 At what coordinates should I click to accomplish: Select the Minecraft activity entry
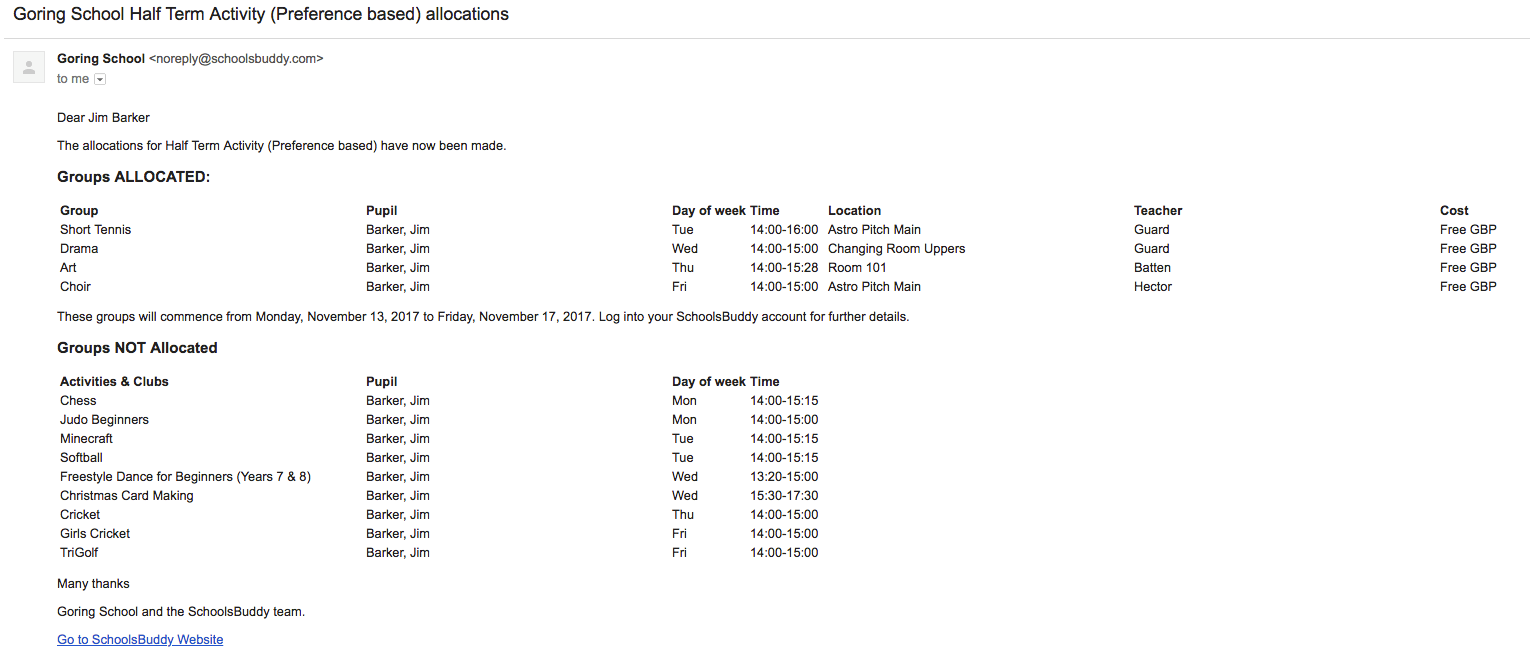[86, 439]
